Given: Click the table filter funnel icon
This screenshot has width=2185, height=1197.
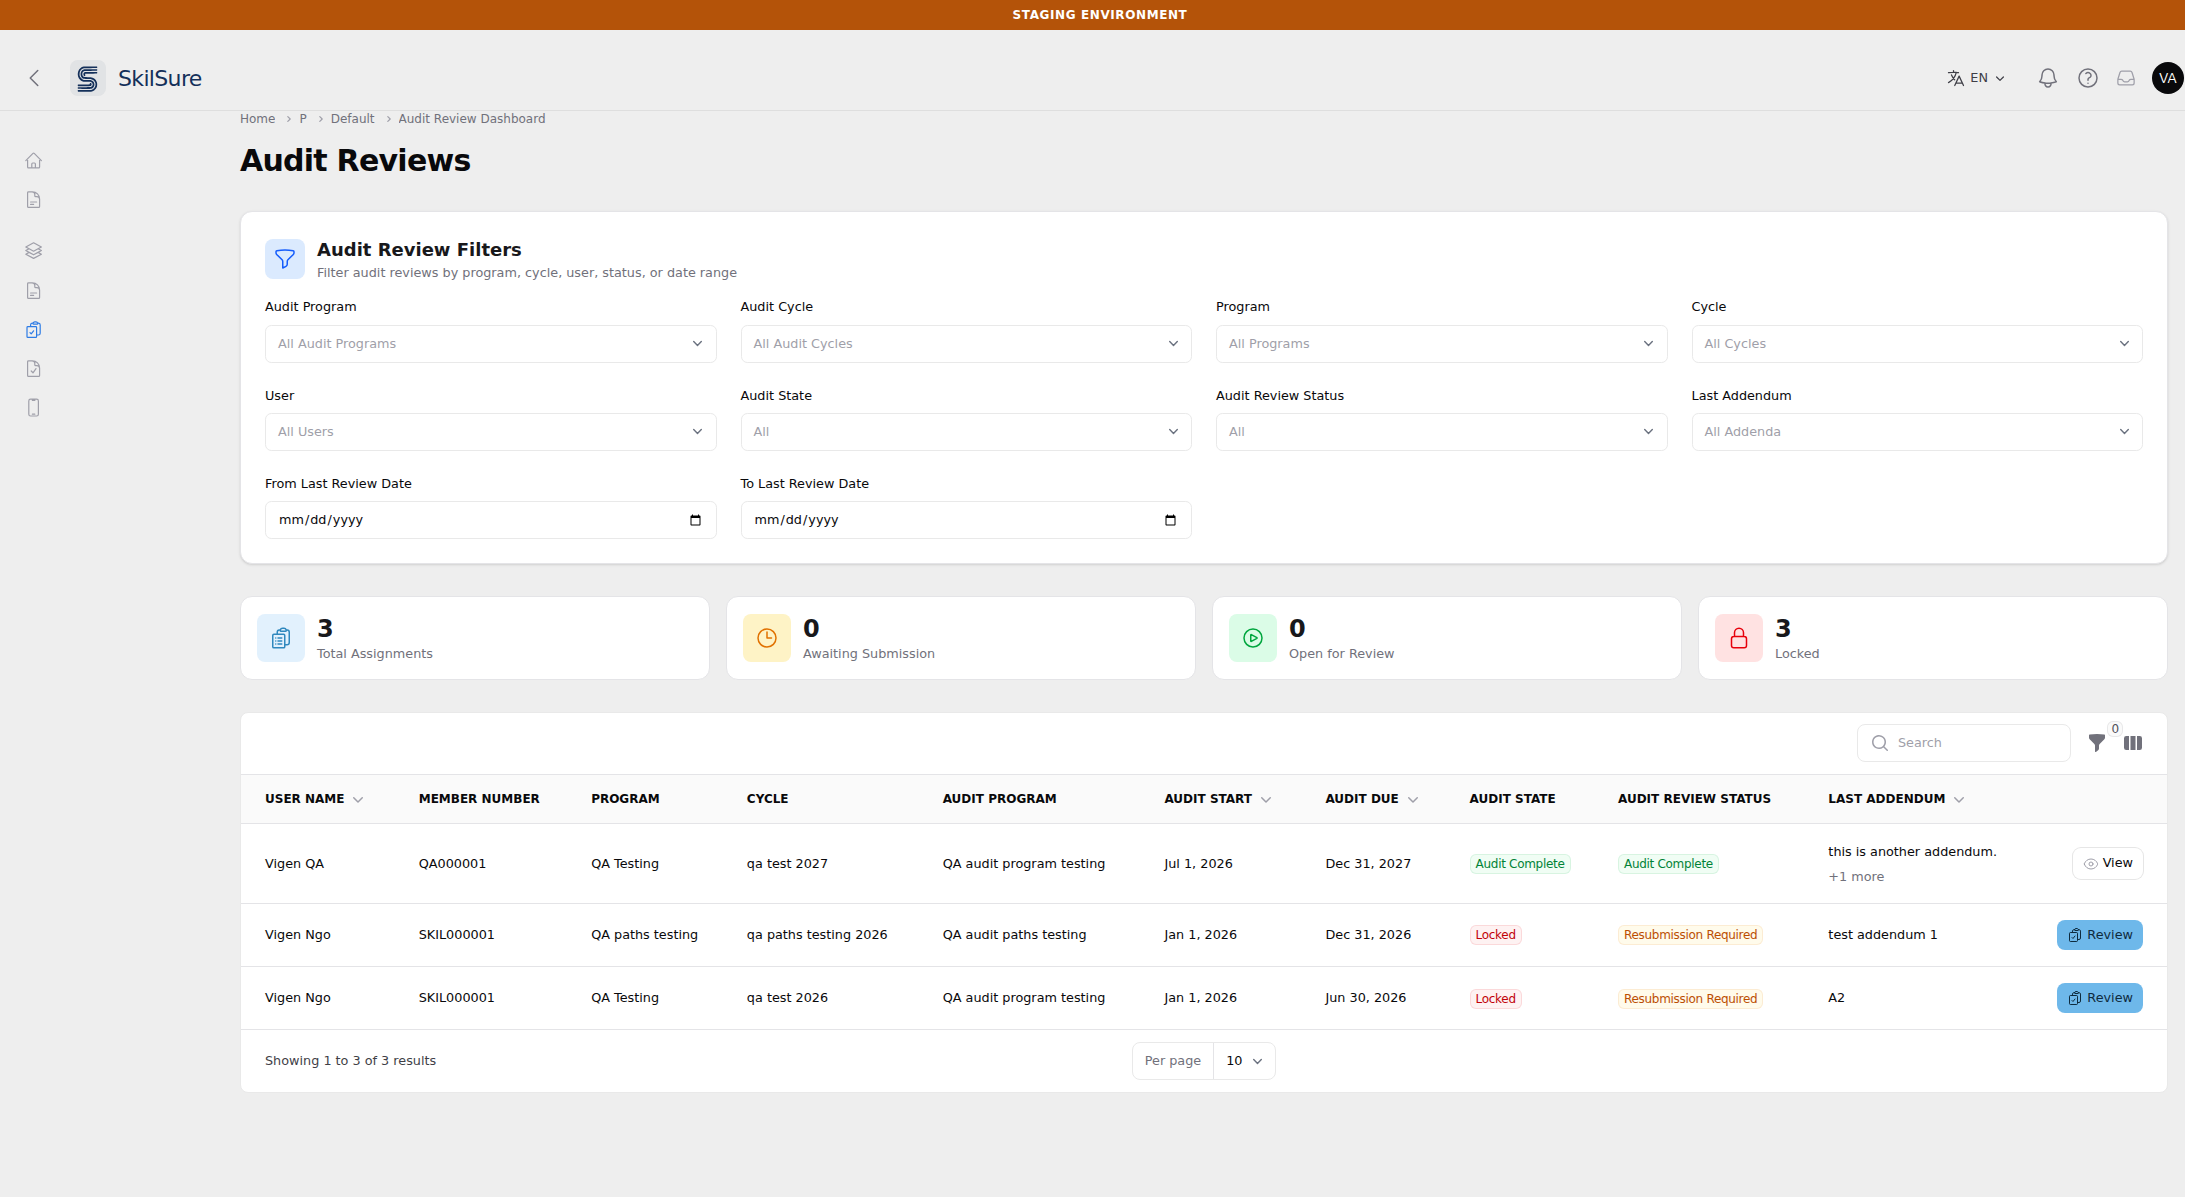Looking at the screenshot, I should [2097, 743].
